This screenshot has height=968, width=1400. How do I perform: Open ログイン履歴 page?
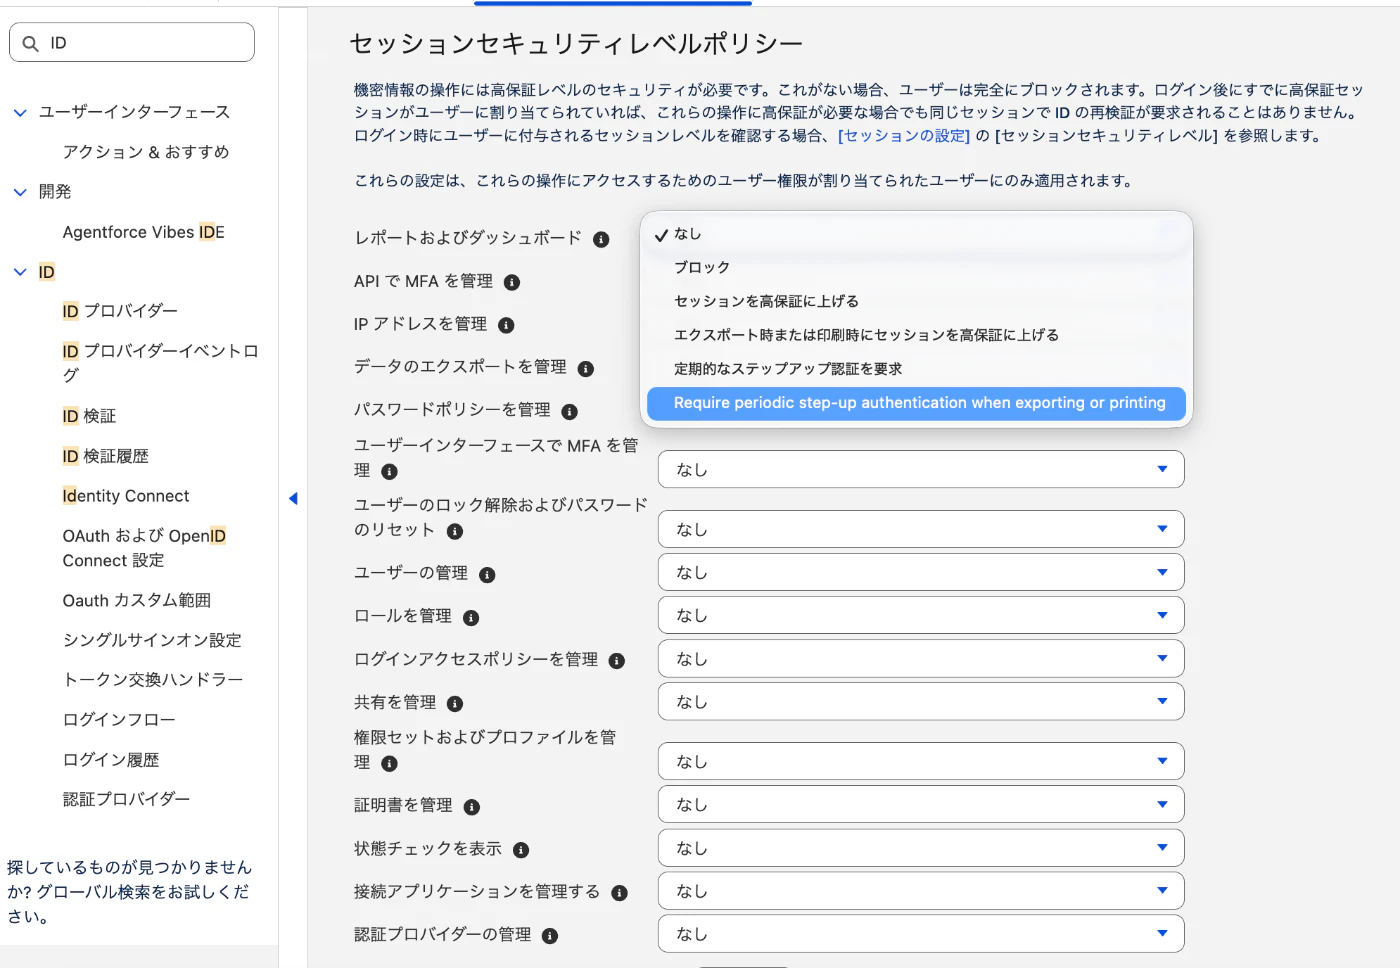click(111, 760)
